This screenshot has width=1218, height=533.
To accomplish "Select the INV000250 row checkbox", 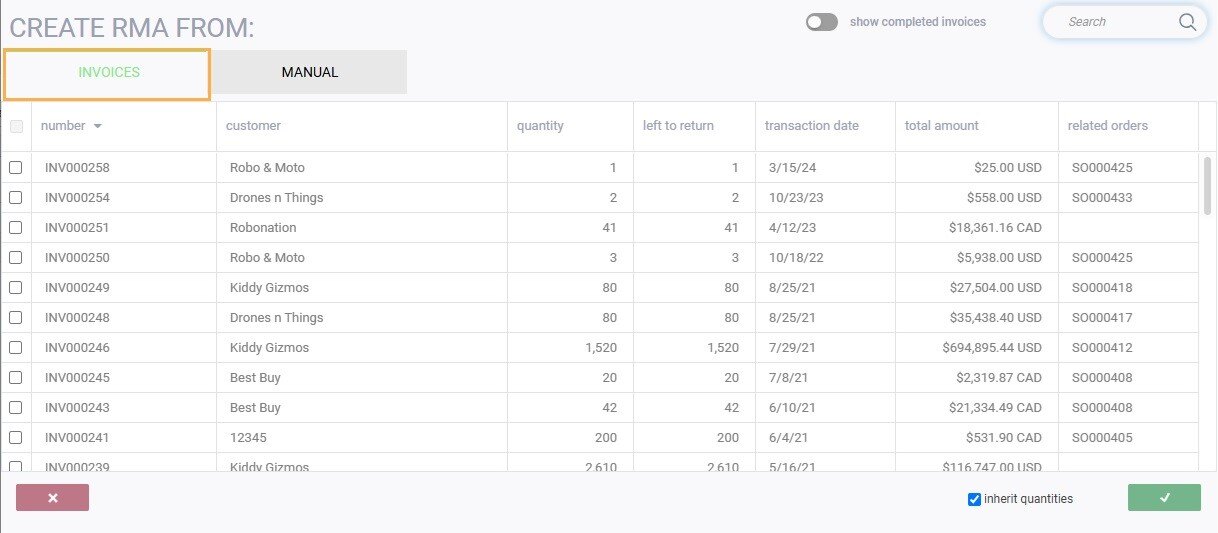I will 16,258.
